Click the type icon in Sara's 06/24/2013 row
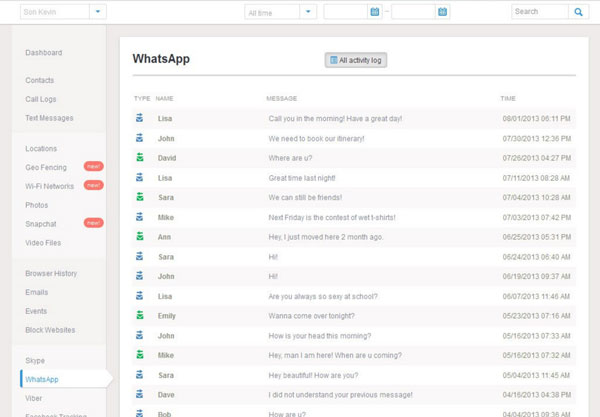Screen dimensions: 600x417 (x=140, y=256)
